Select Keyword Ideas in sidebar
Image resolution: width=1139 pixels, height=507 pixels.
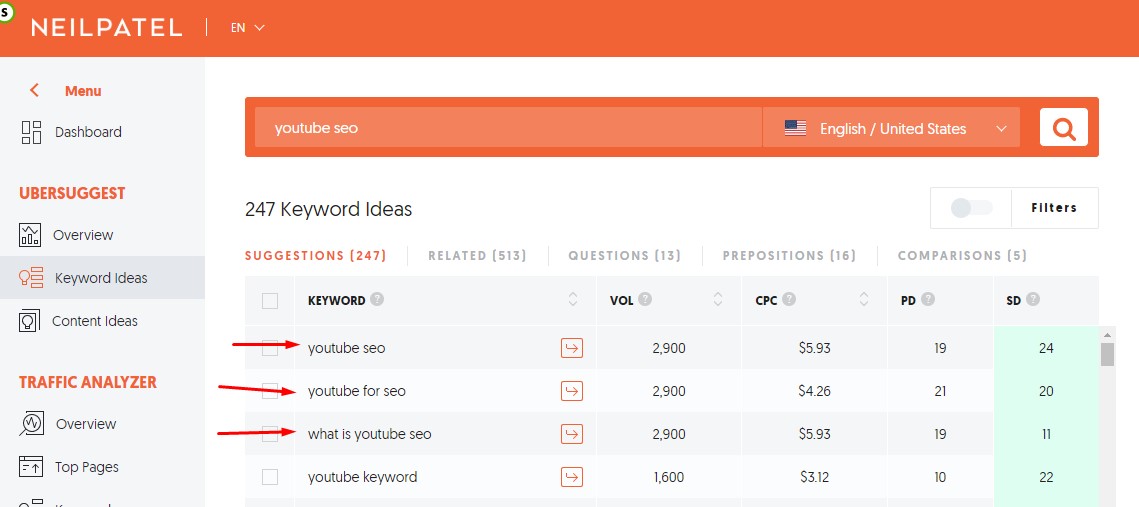point(101,278)
